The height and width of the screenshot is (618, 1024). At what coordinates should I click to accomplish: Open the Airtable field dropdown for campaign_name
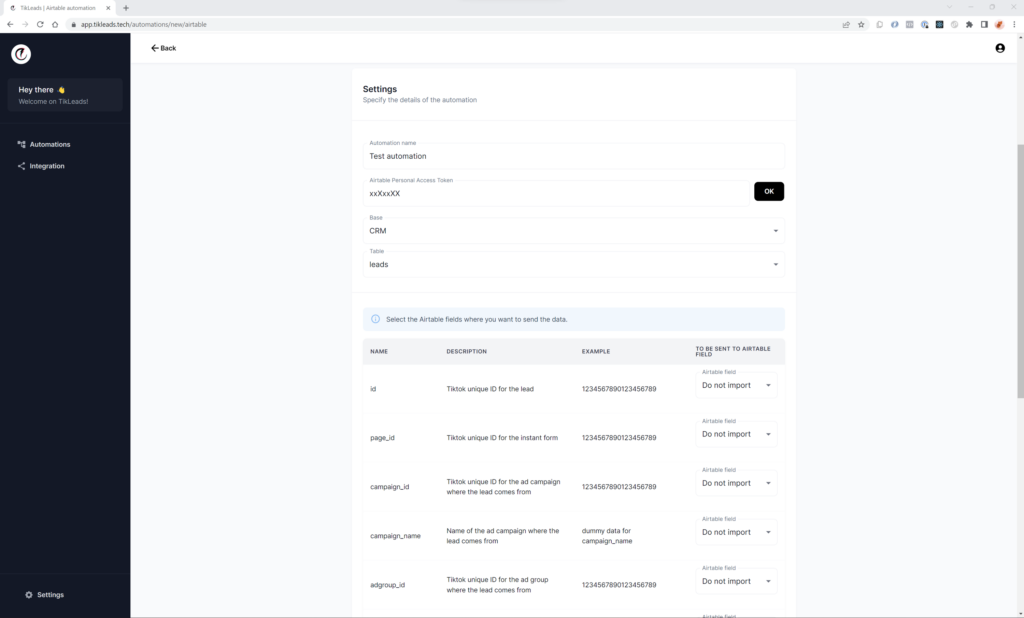(x=736, y=532)
